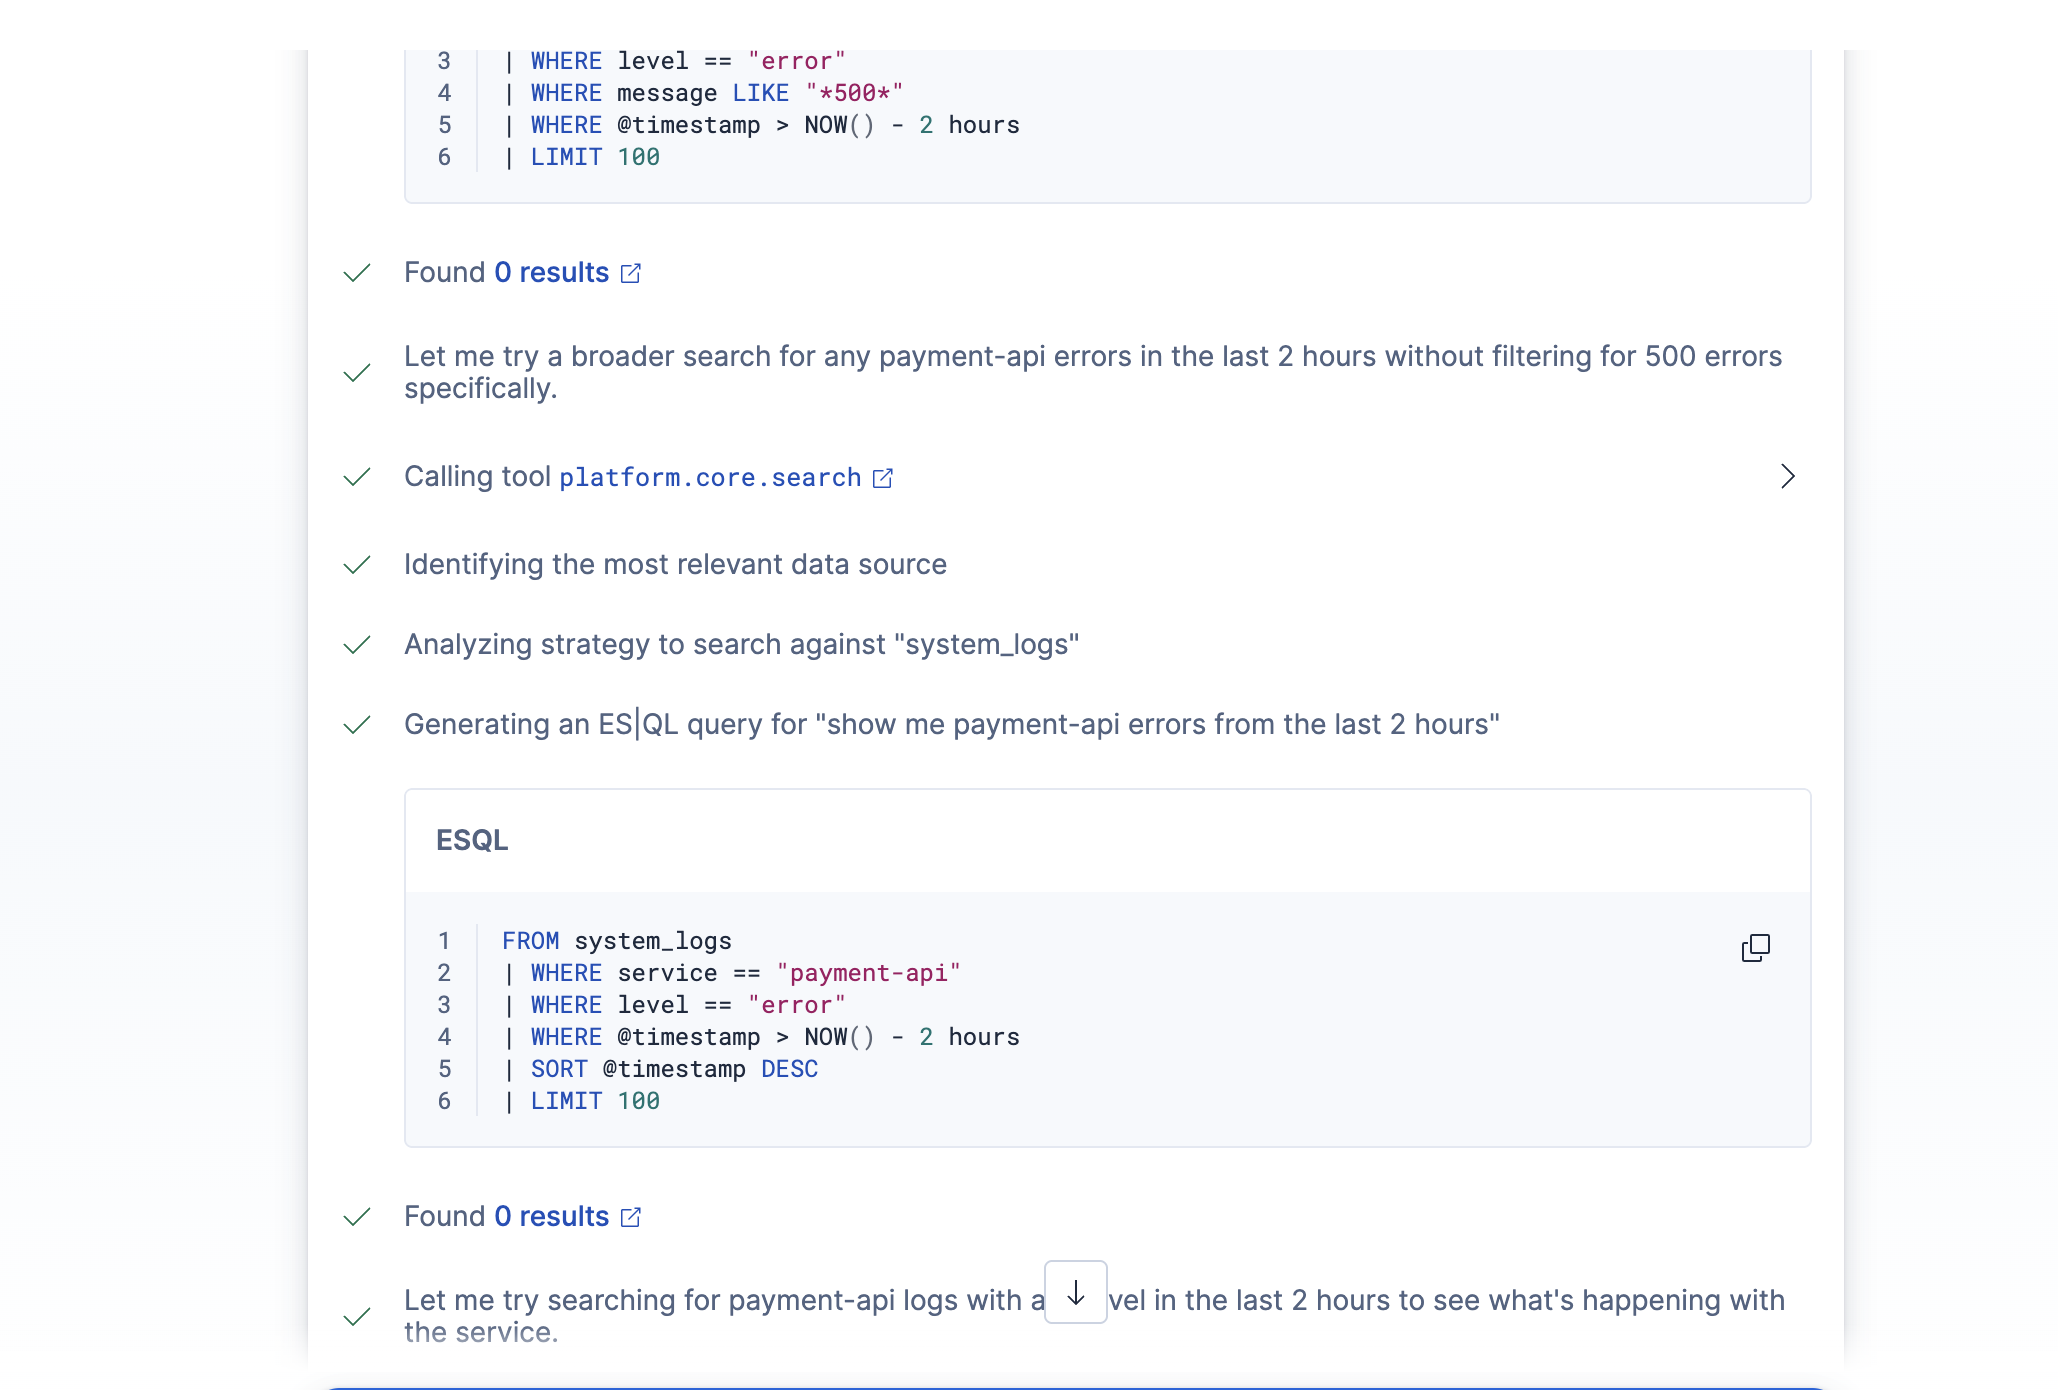Click the scroll-down arrow button
Viewport: 2058px width, 1390px height.
point(1075,1292)
